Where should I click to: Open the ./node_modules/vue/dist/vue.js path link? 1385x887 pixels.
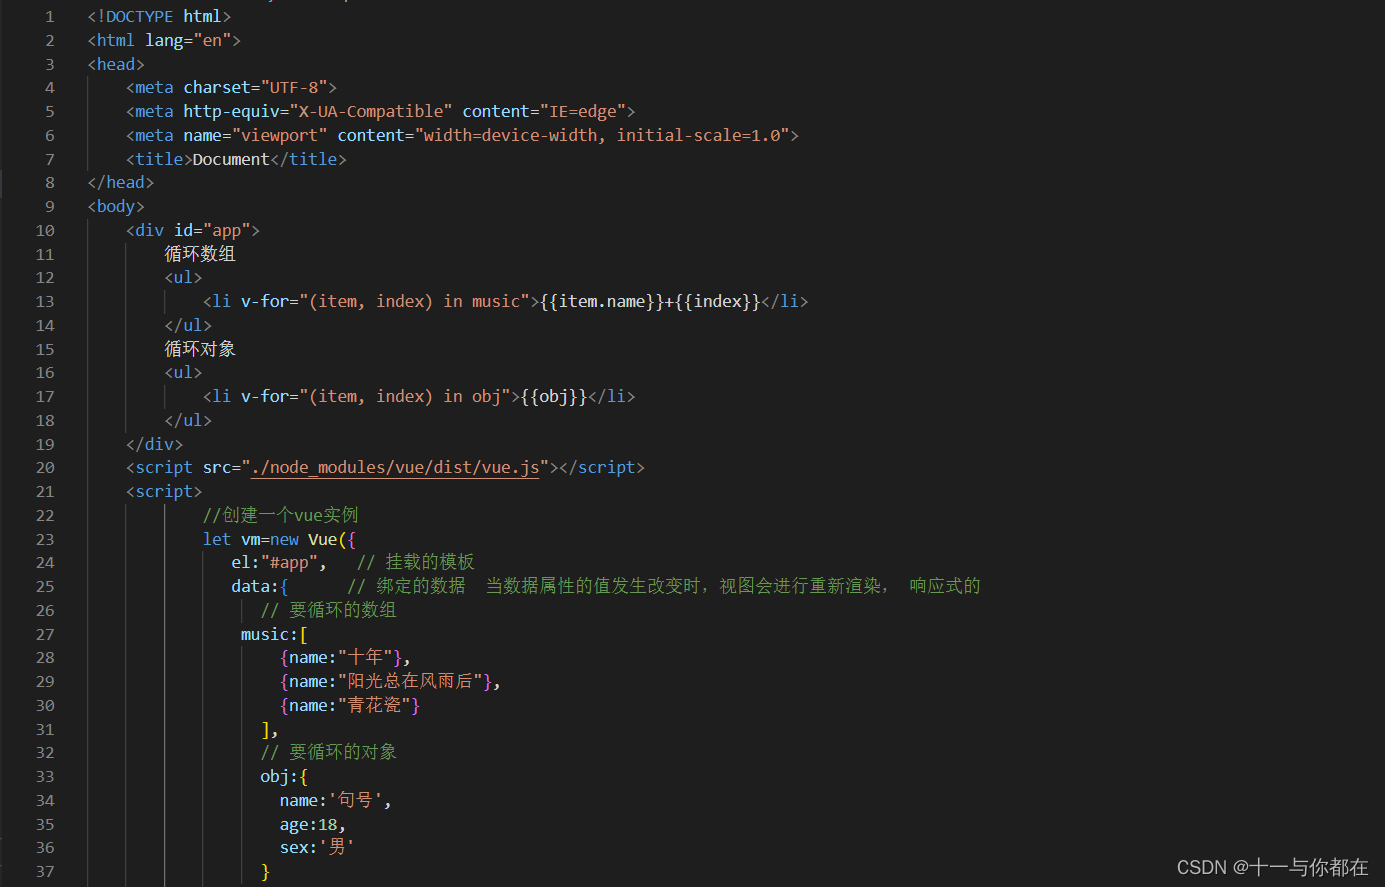pos(395,467)
